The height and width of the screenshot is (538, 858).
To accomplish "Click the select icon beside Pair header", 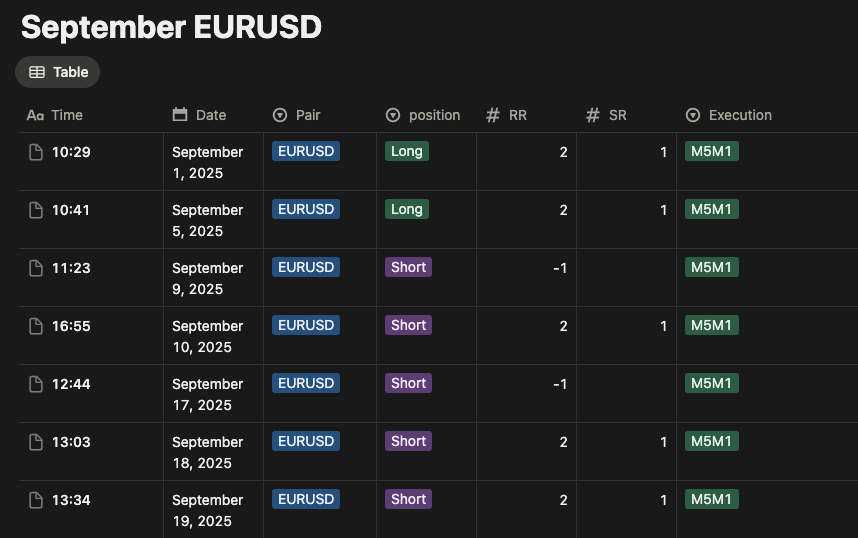I will tap(280, 115).
